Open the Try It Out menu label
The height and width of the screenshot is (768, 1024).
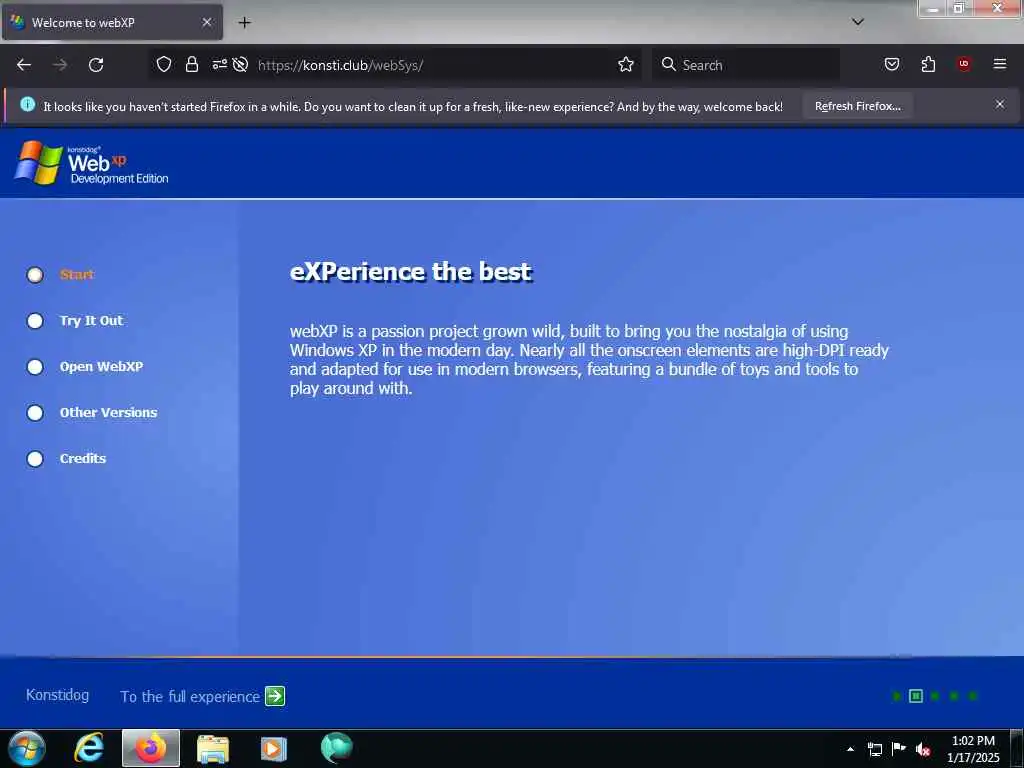pyautogui.click(x=91, y=321)
